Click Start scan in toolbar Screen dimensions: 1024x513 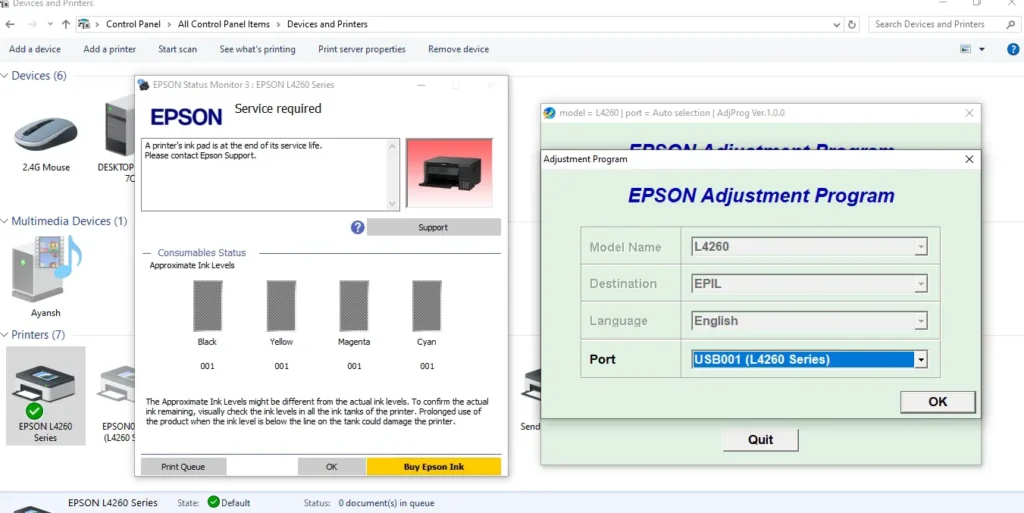(x=178, y=49)
